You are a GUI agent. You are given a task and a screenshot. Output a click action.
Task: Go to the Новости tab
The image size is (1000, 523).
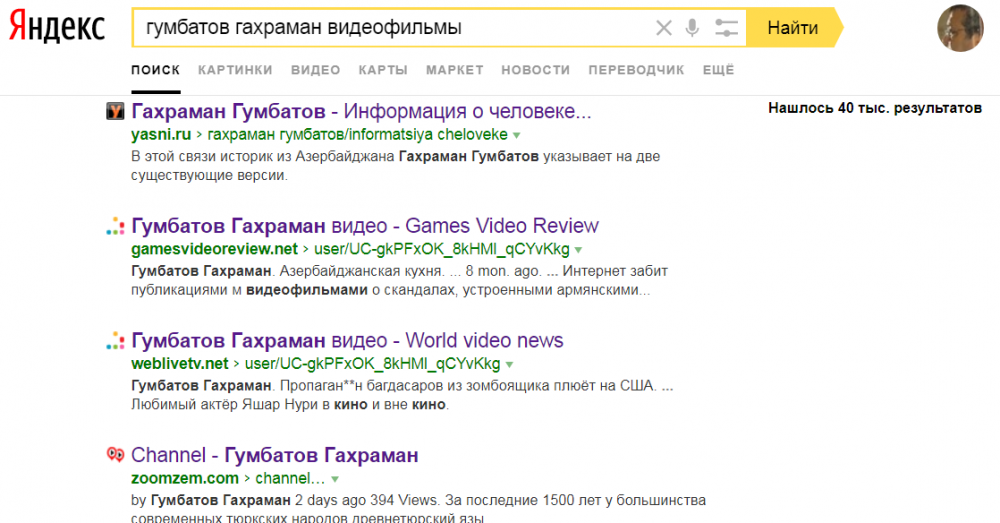click(x=536, y=70)
